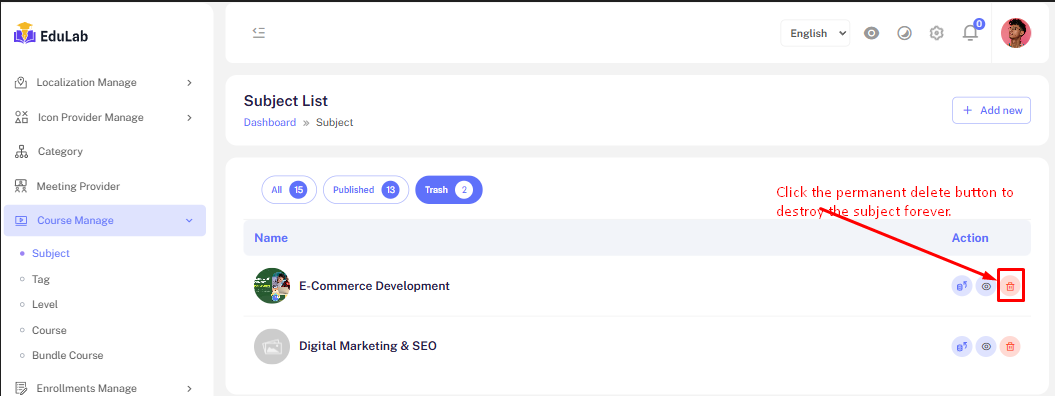This screenshot has height=396, width=1055.
Task: Open the language dropdown showing English
Action: (815, 33)
